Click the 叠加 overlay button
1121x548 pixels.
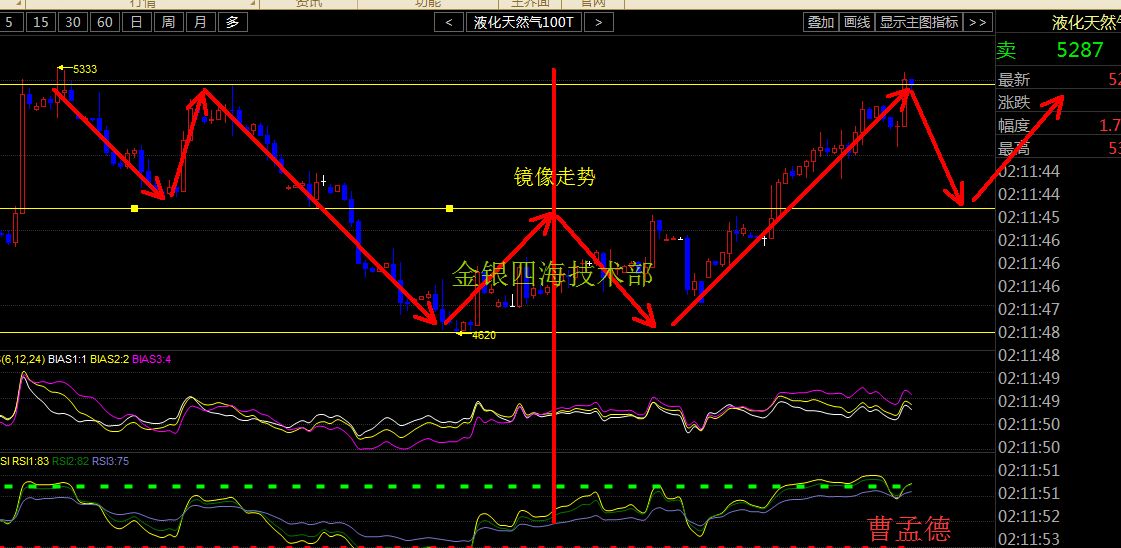821,22
